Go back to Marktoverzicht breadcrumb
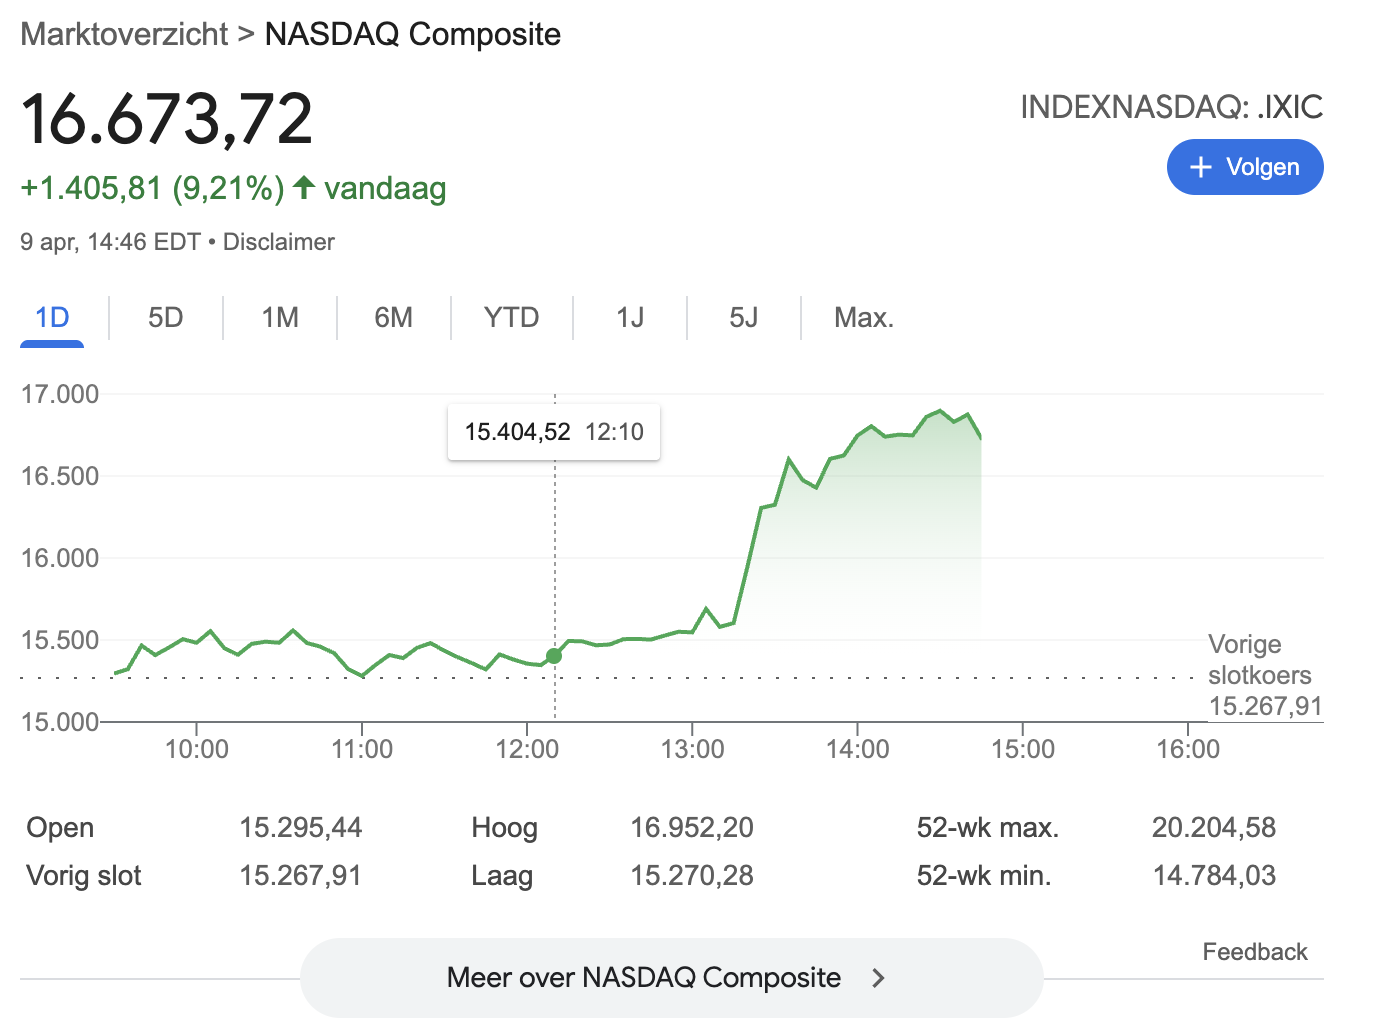This screenshot has height=1022, width=1382. pyautogui.click(x=124, y=34)
